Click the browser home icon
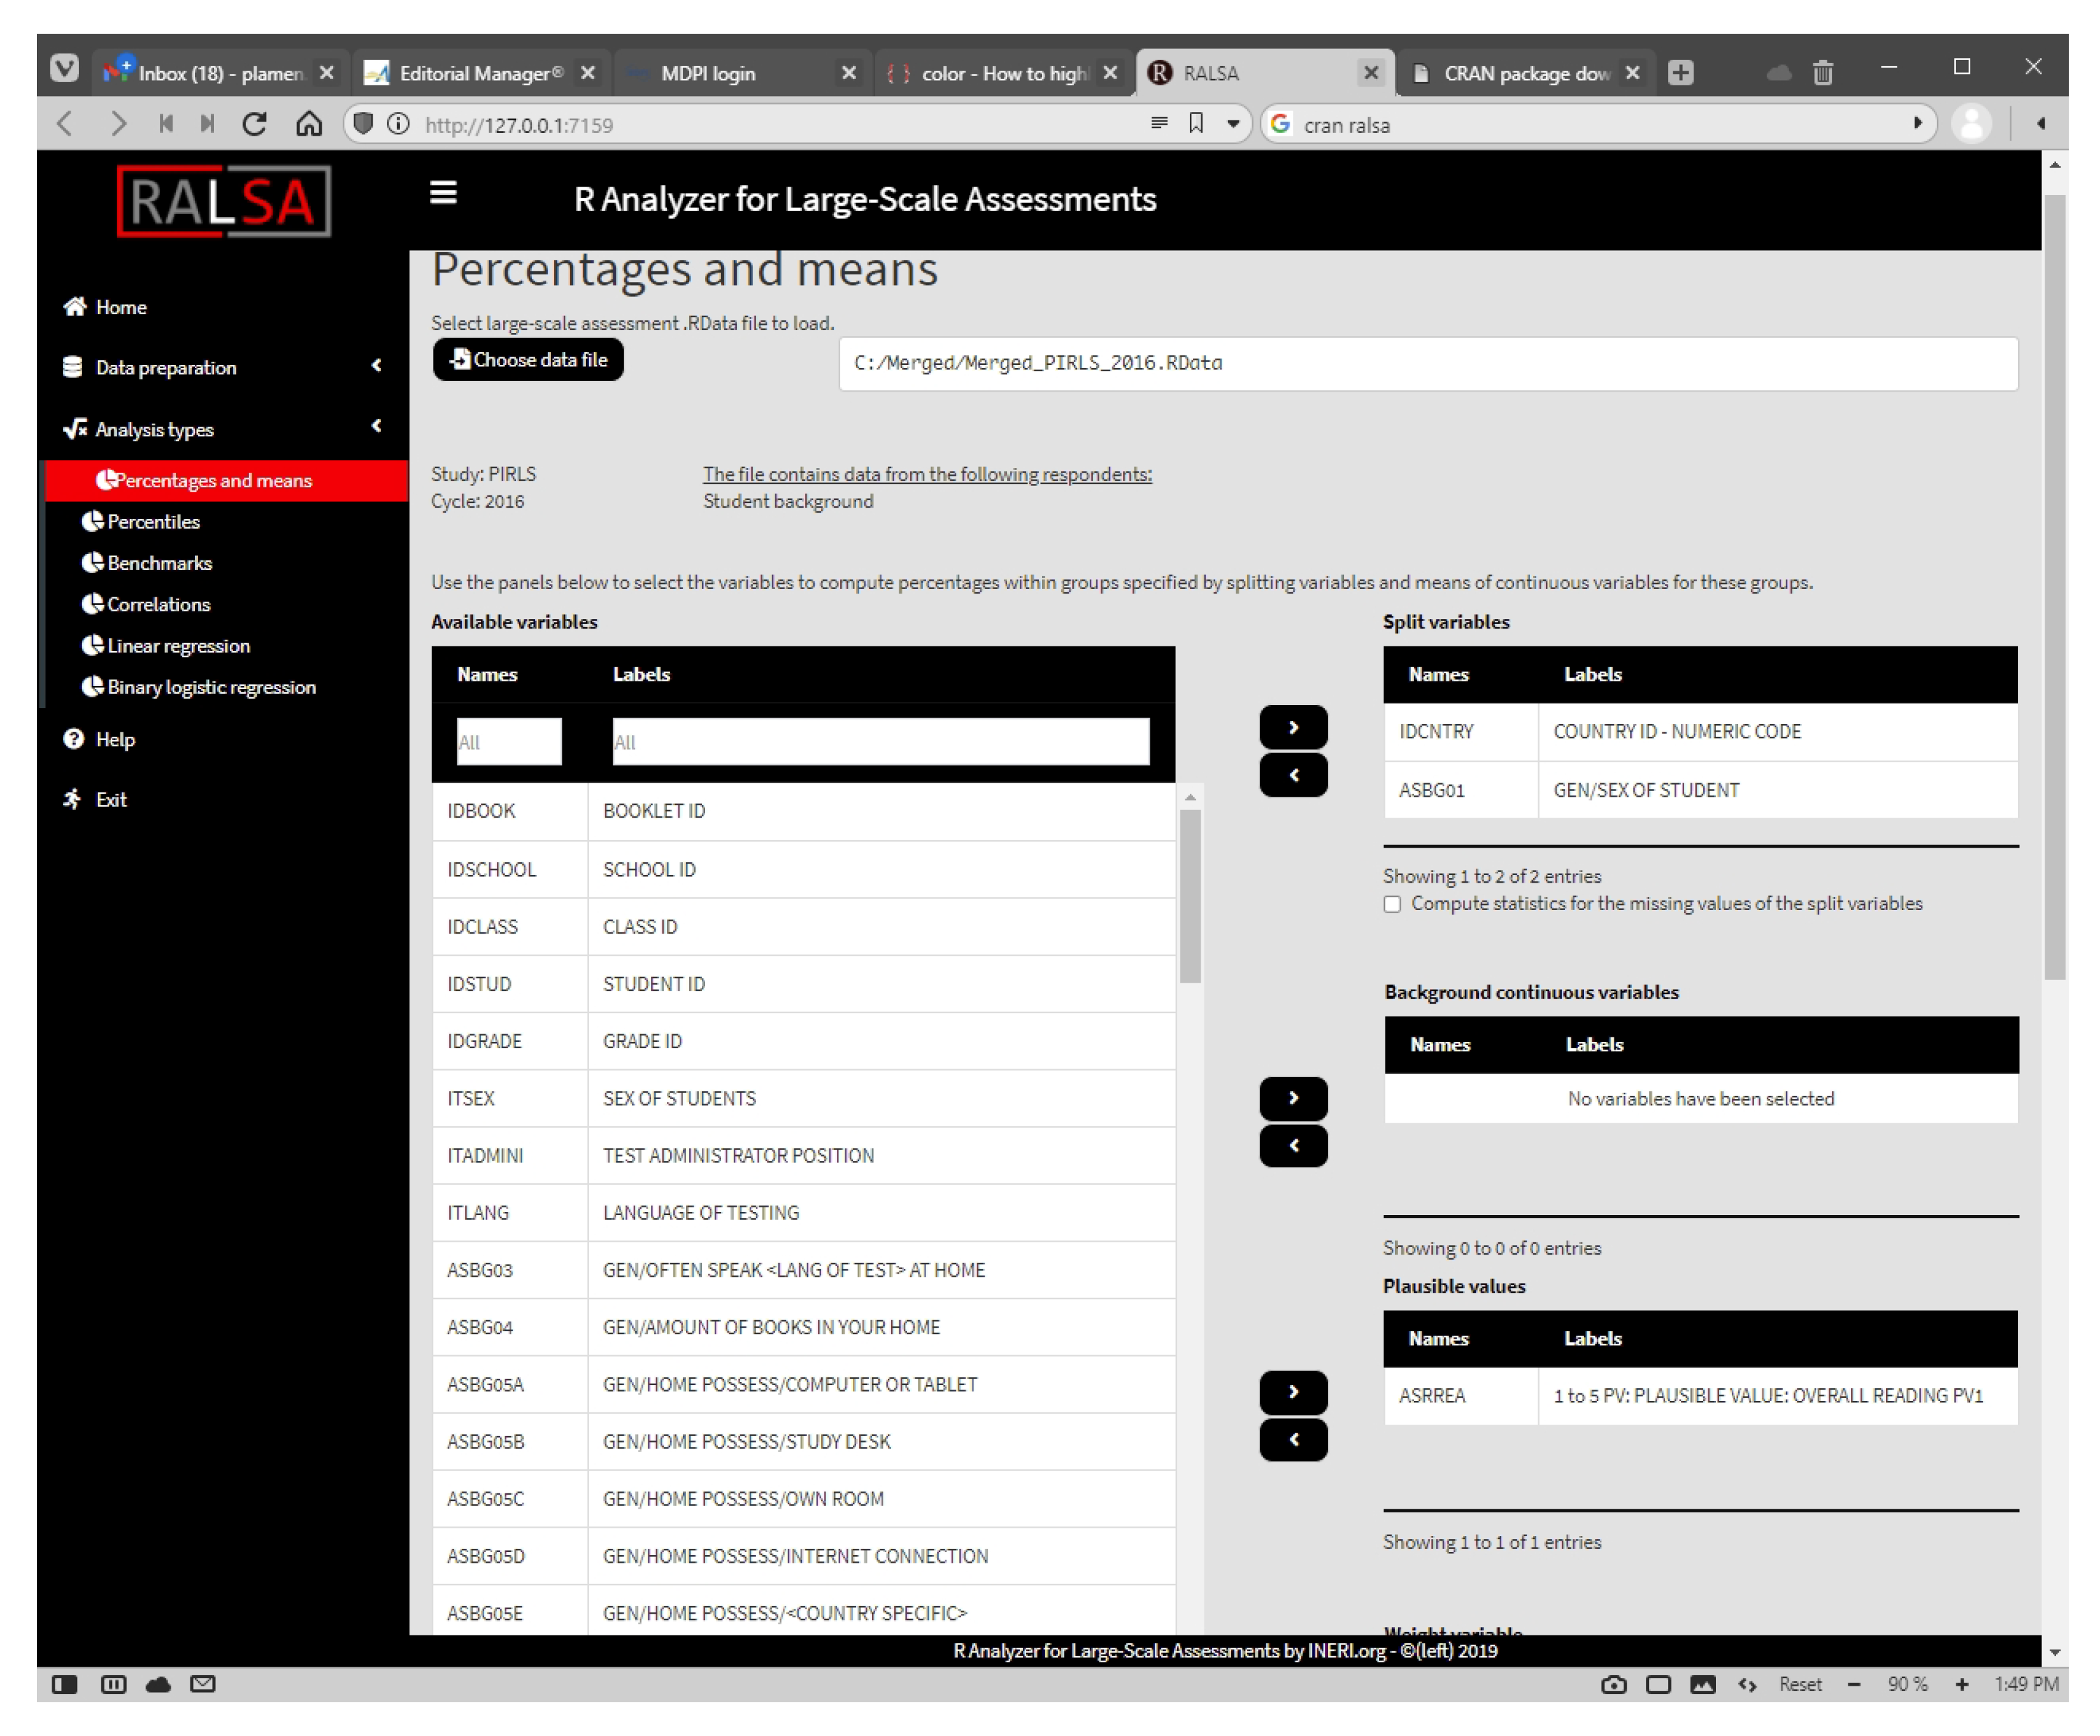 309,124
